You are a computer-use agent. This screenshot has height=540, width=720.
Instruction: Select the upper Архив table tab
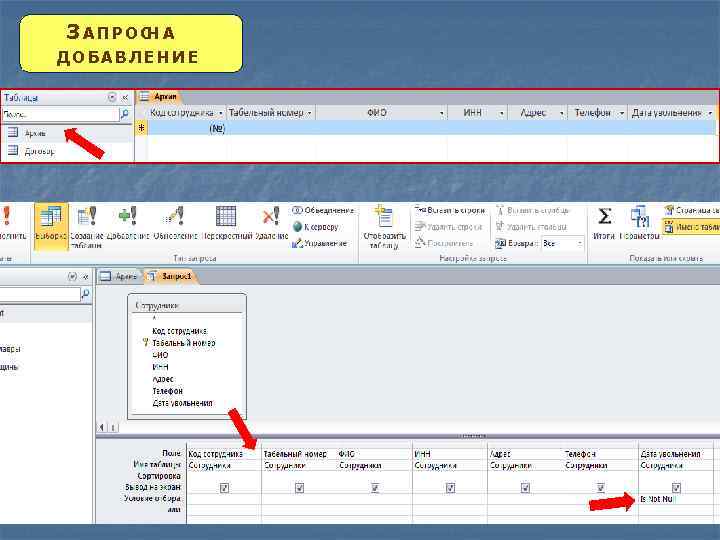click(159, 96)
